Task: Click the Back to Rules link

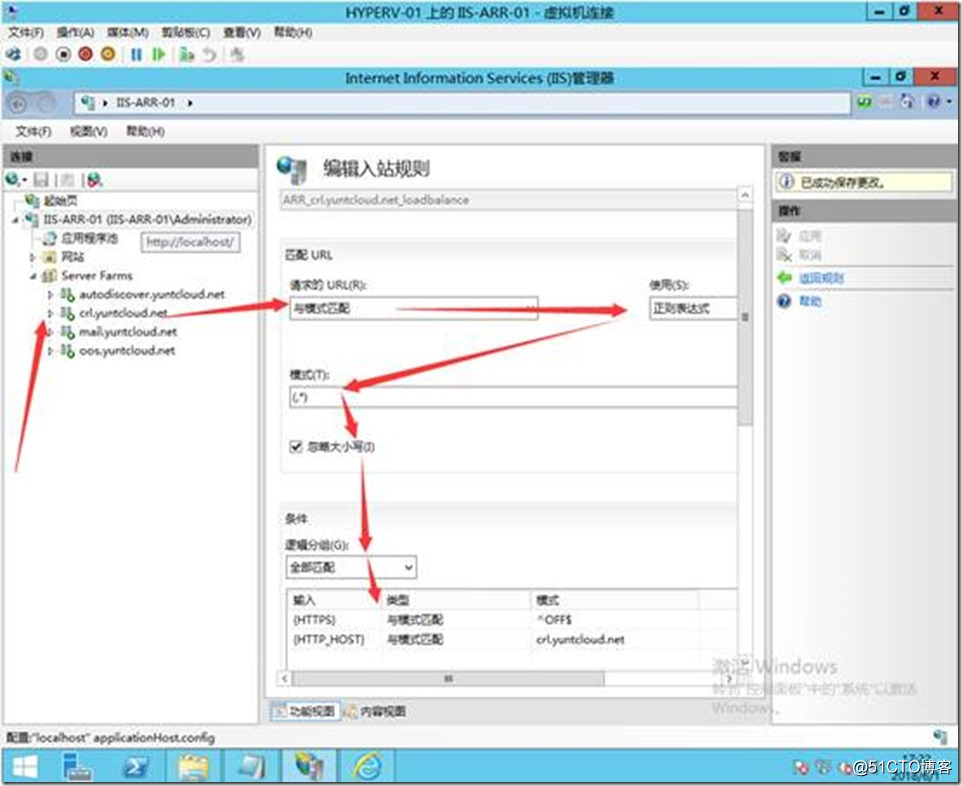Action: [x=821, y=278]
